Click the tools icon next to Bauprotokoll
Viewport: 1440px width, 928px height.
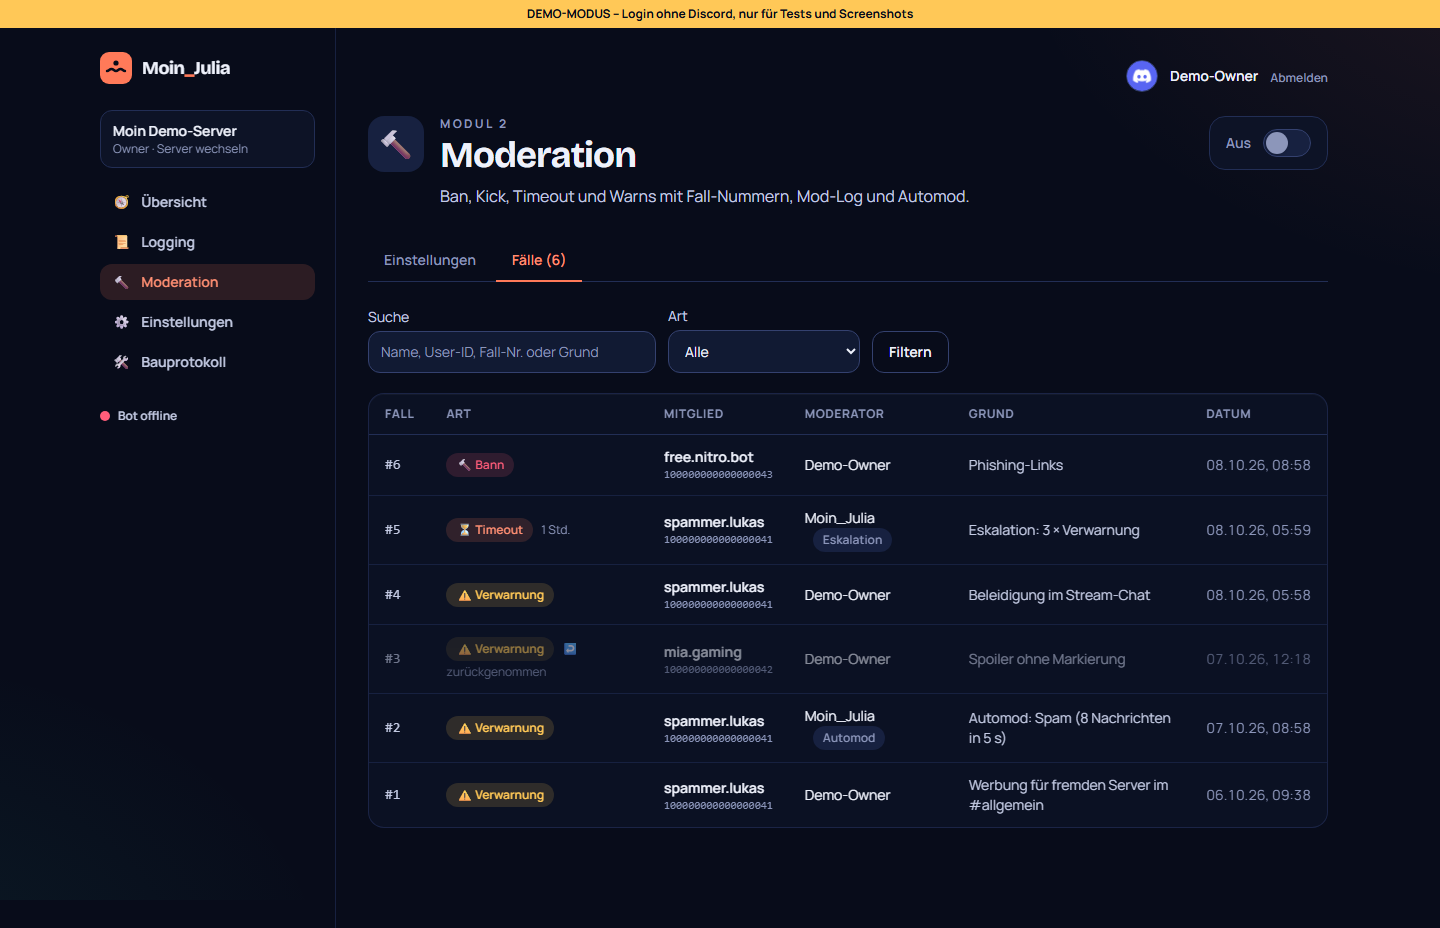tap(122, 362)
